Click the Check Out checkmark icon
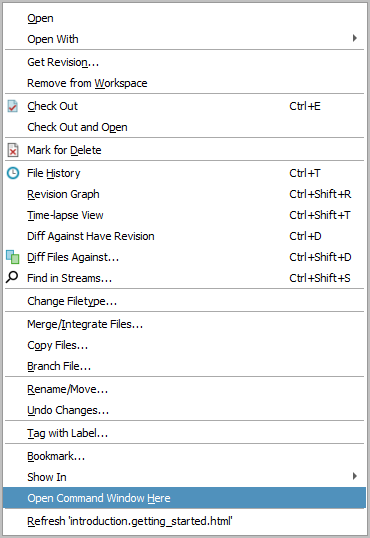The image size is (370, 538). [13, 106]
